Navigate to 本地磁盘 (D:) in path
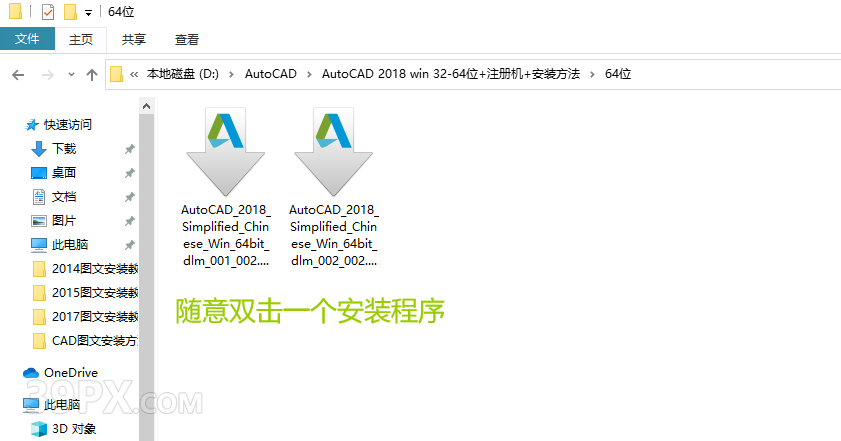The width and height of the screenshot is (841, 441). point(183,74)
